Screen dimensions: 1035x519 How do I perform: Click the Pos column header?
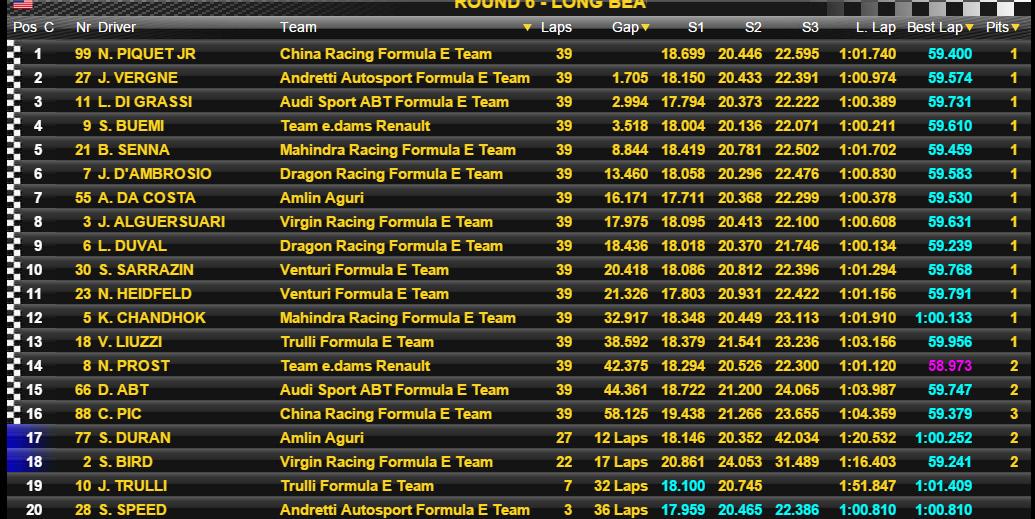tap(25, 27)
